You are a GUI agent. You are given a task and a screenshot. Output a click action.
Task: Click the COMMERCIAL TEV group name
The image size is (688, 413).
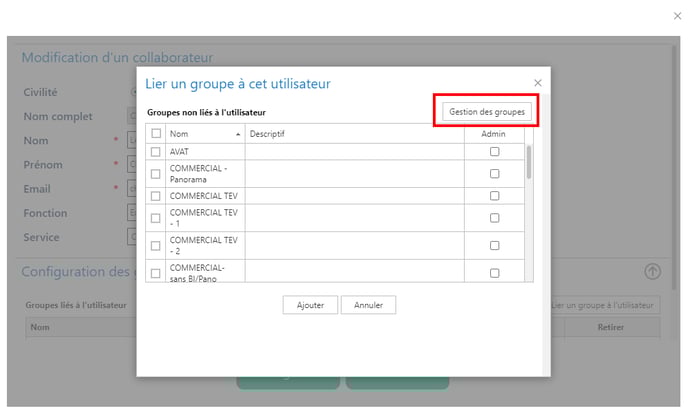[204, 196]
